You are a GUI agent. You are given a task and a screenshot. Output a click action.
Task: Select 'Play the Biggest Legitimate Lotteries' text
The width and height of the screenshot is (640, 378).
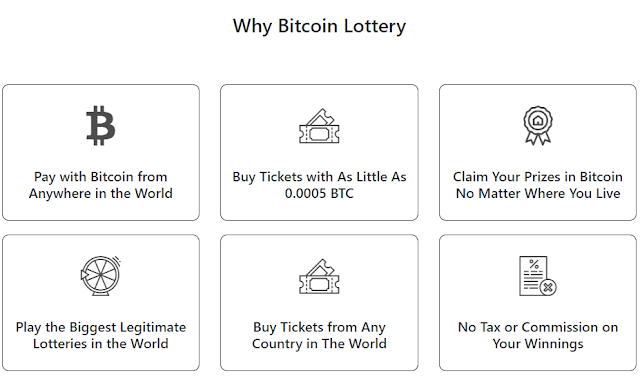point(100,335)
